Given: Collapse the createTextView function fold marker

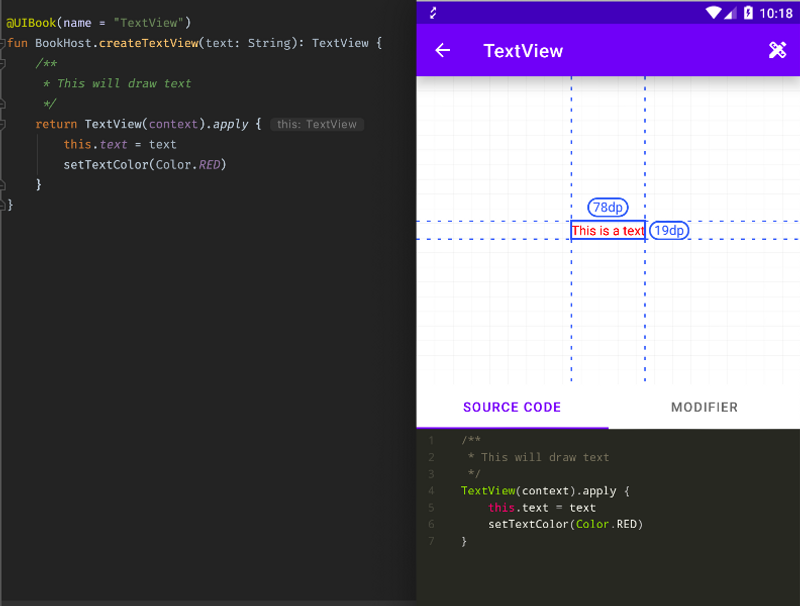Looking at the screenshot, I should 3,44.
